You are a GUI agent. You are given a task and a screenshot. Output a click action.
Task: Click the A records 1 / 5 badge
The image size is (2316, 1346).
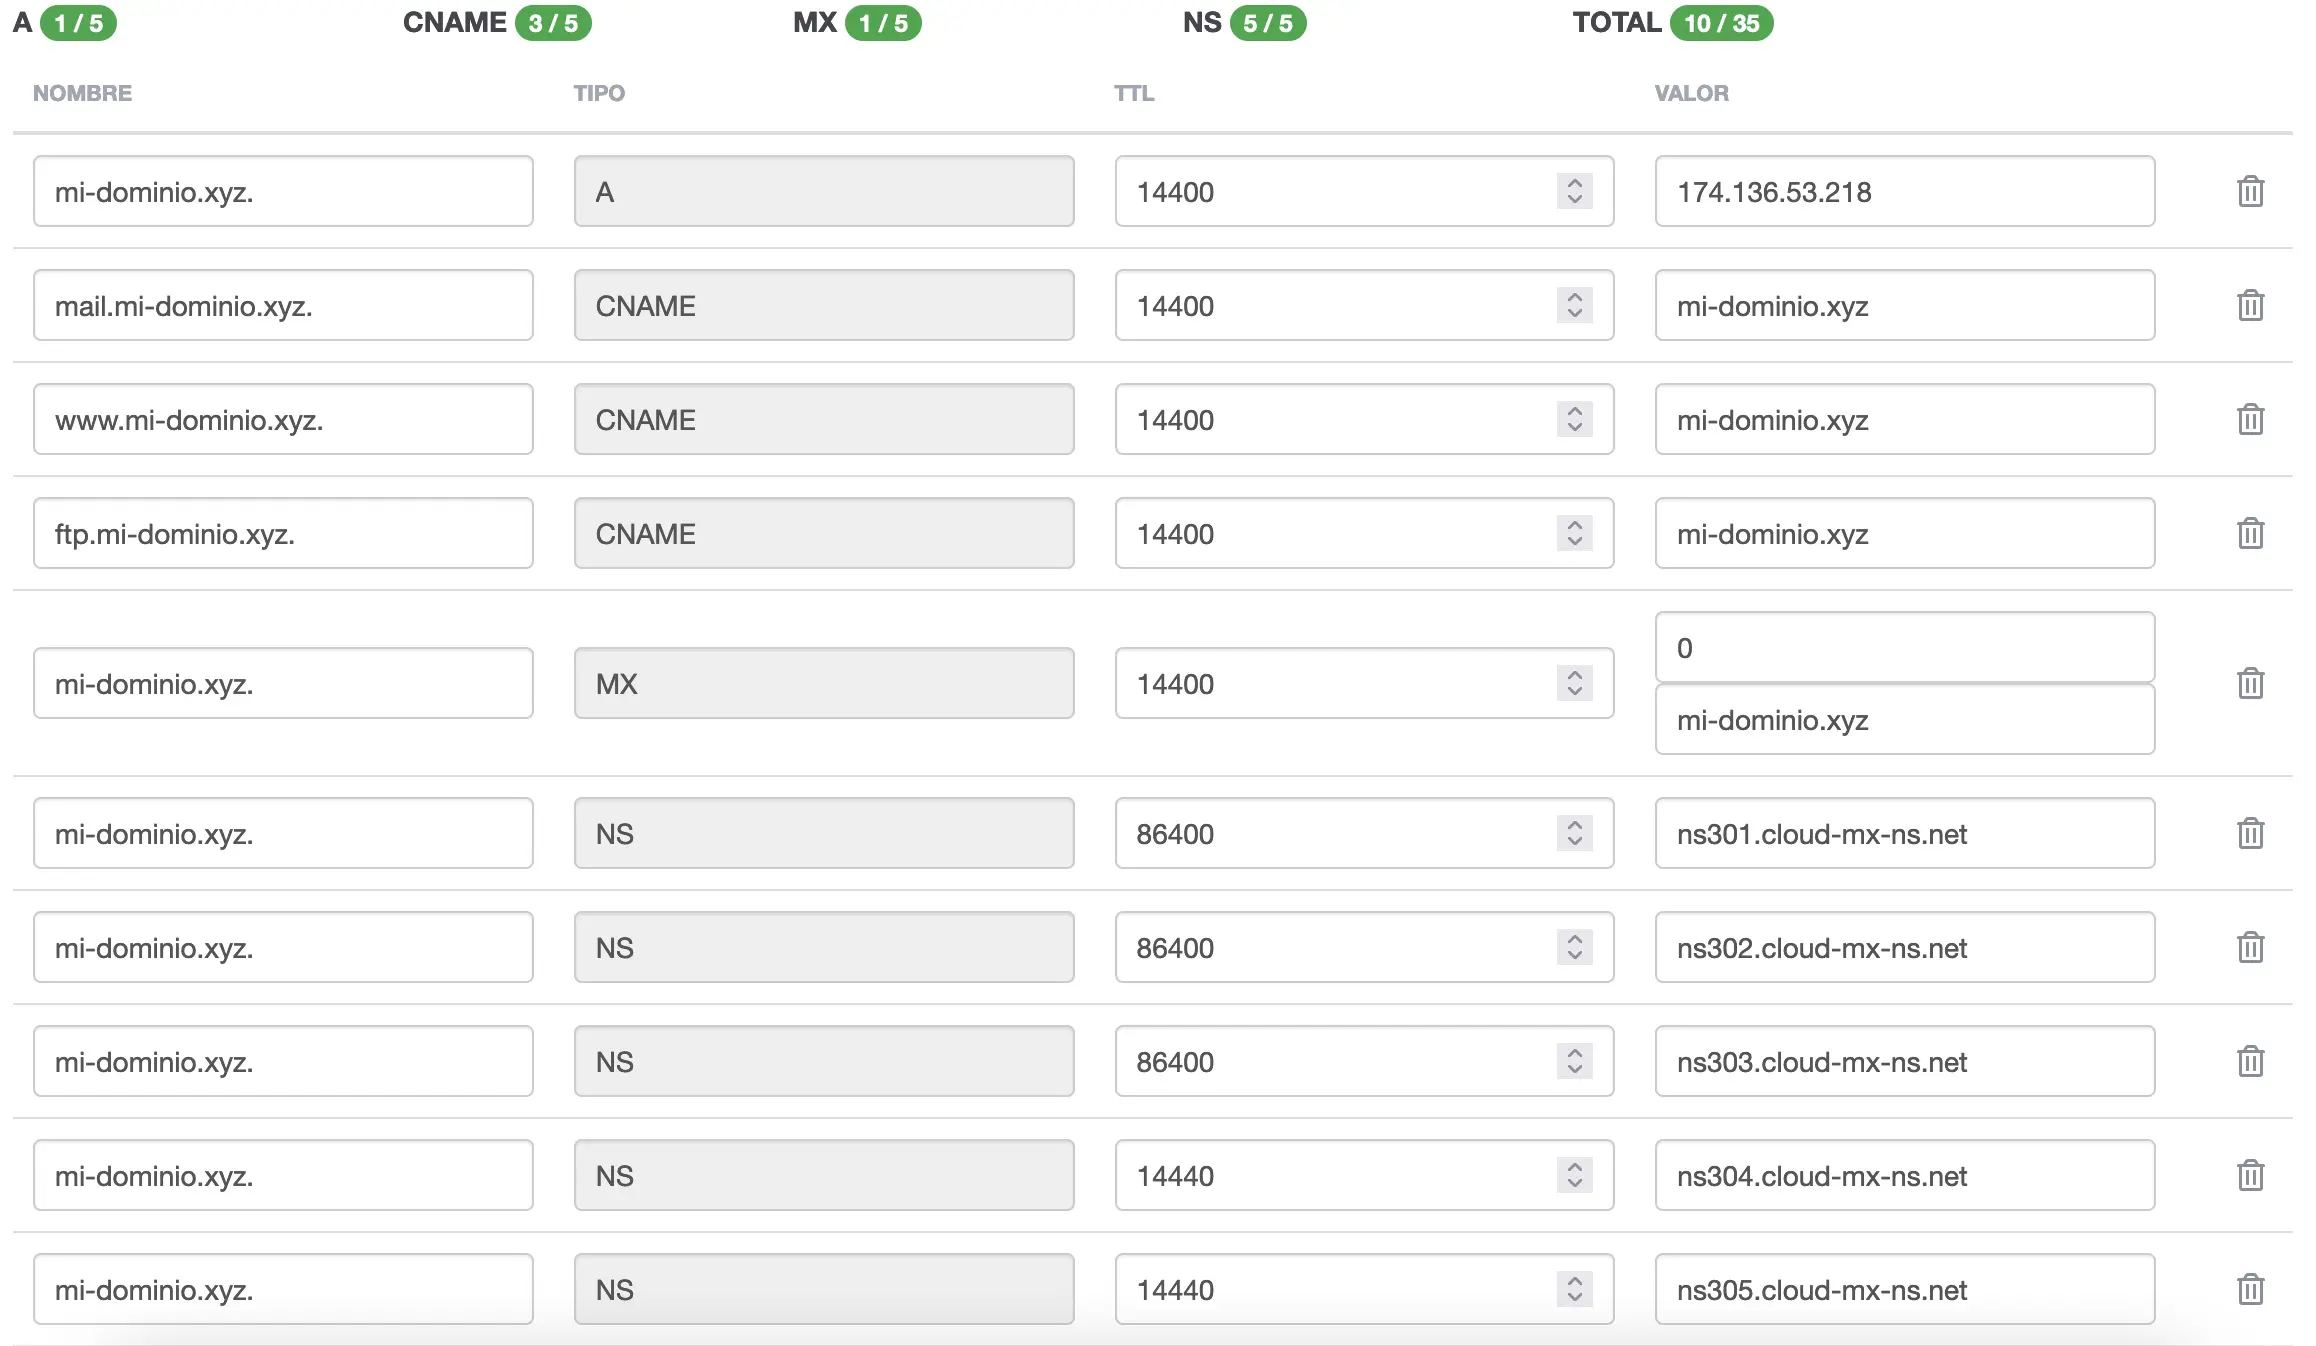pos(78,23)
